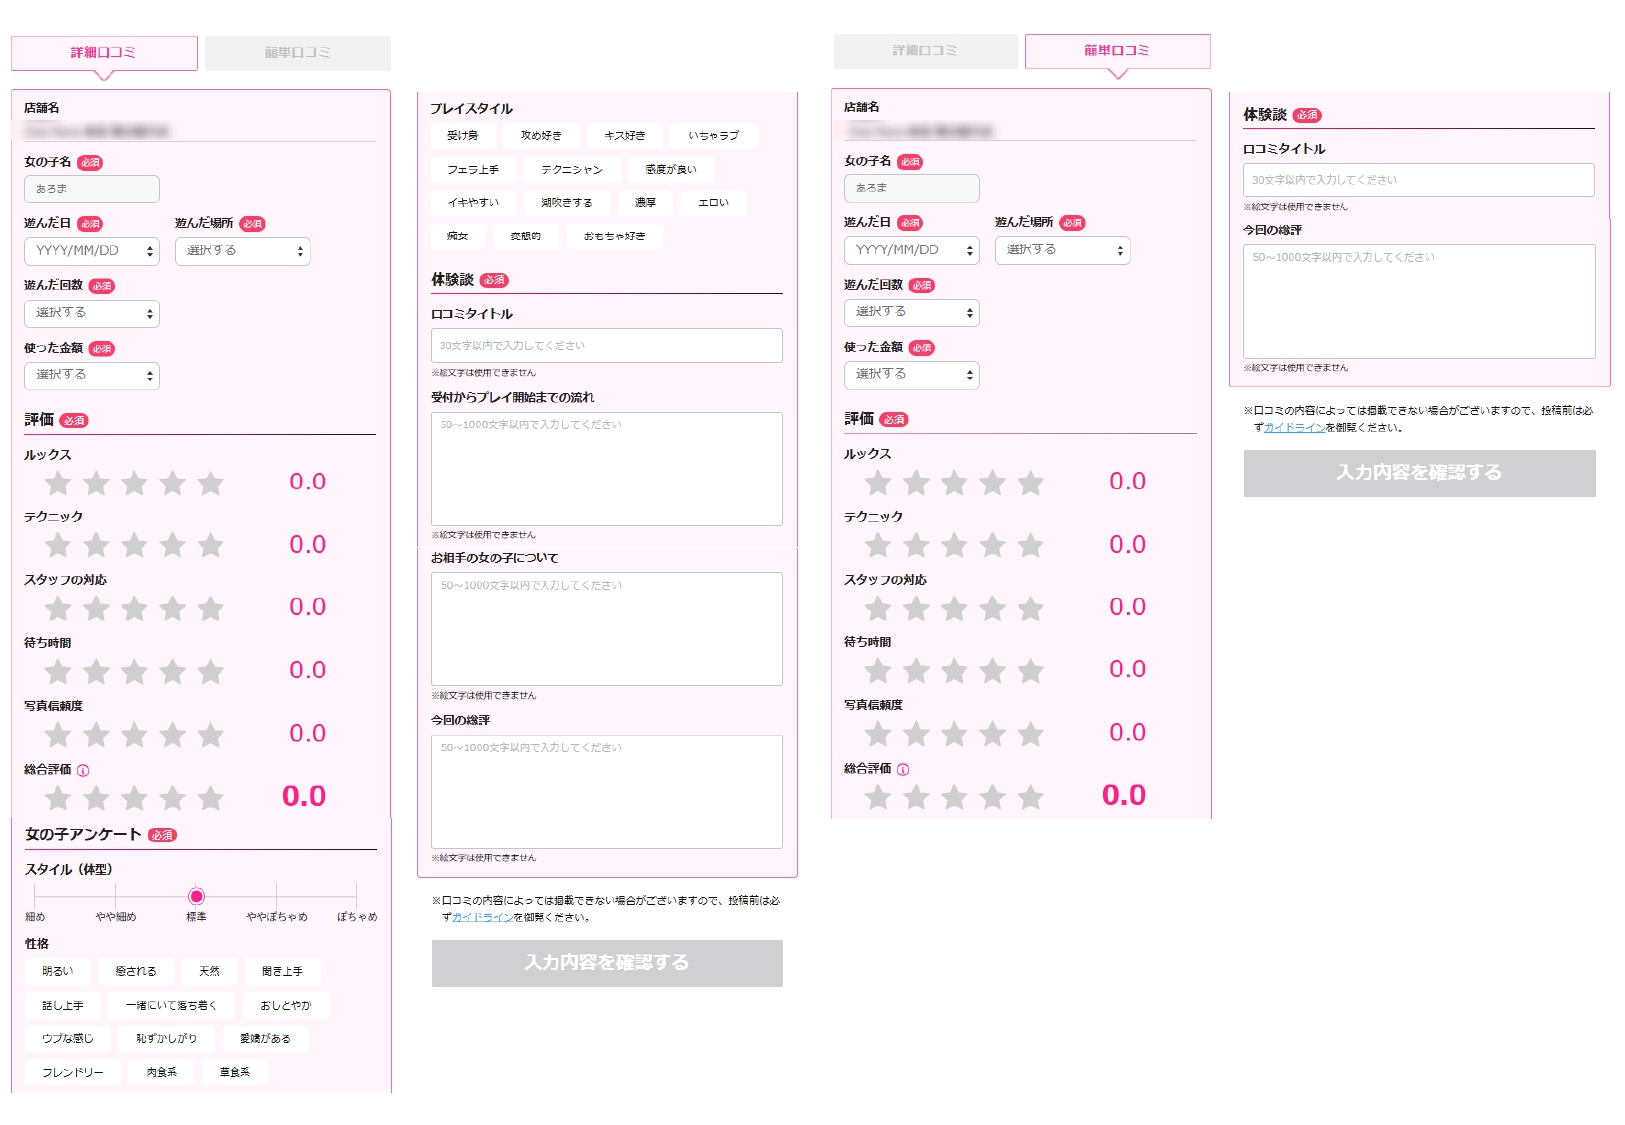Open the 遊んだ回数 dropdown in left form
This screenshot has width=1625, height=1125.
(x=91, y=313)
